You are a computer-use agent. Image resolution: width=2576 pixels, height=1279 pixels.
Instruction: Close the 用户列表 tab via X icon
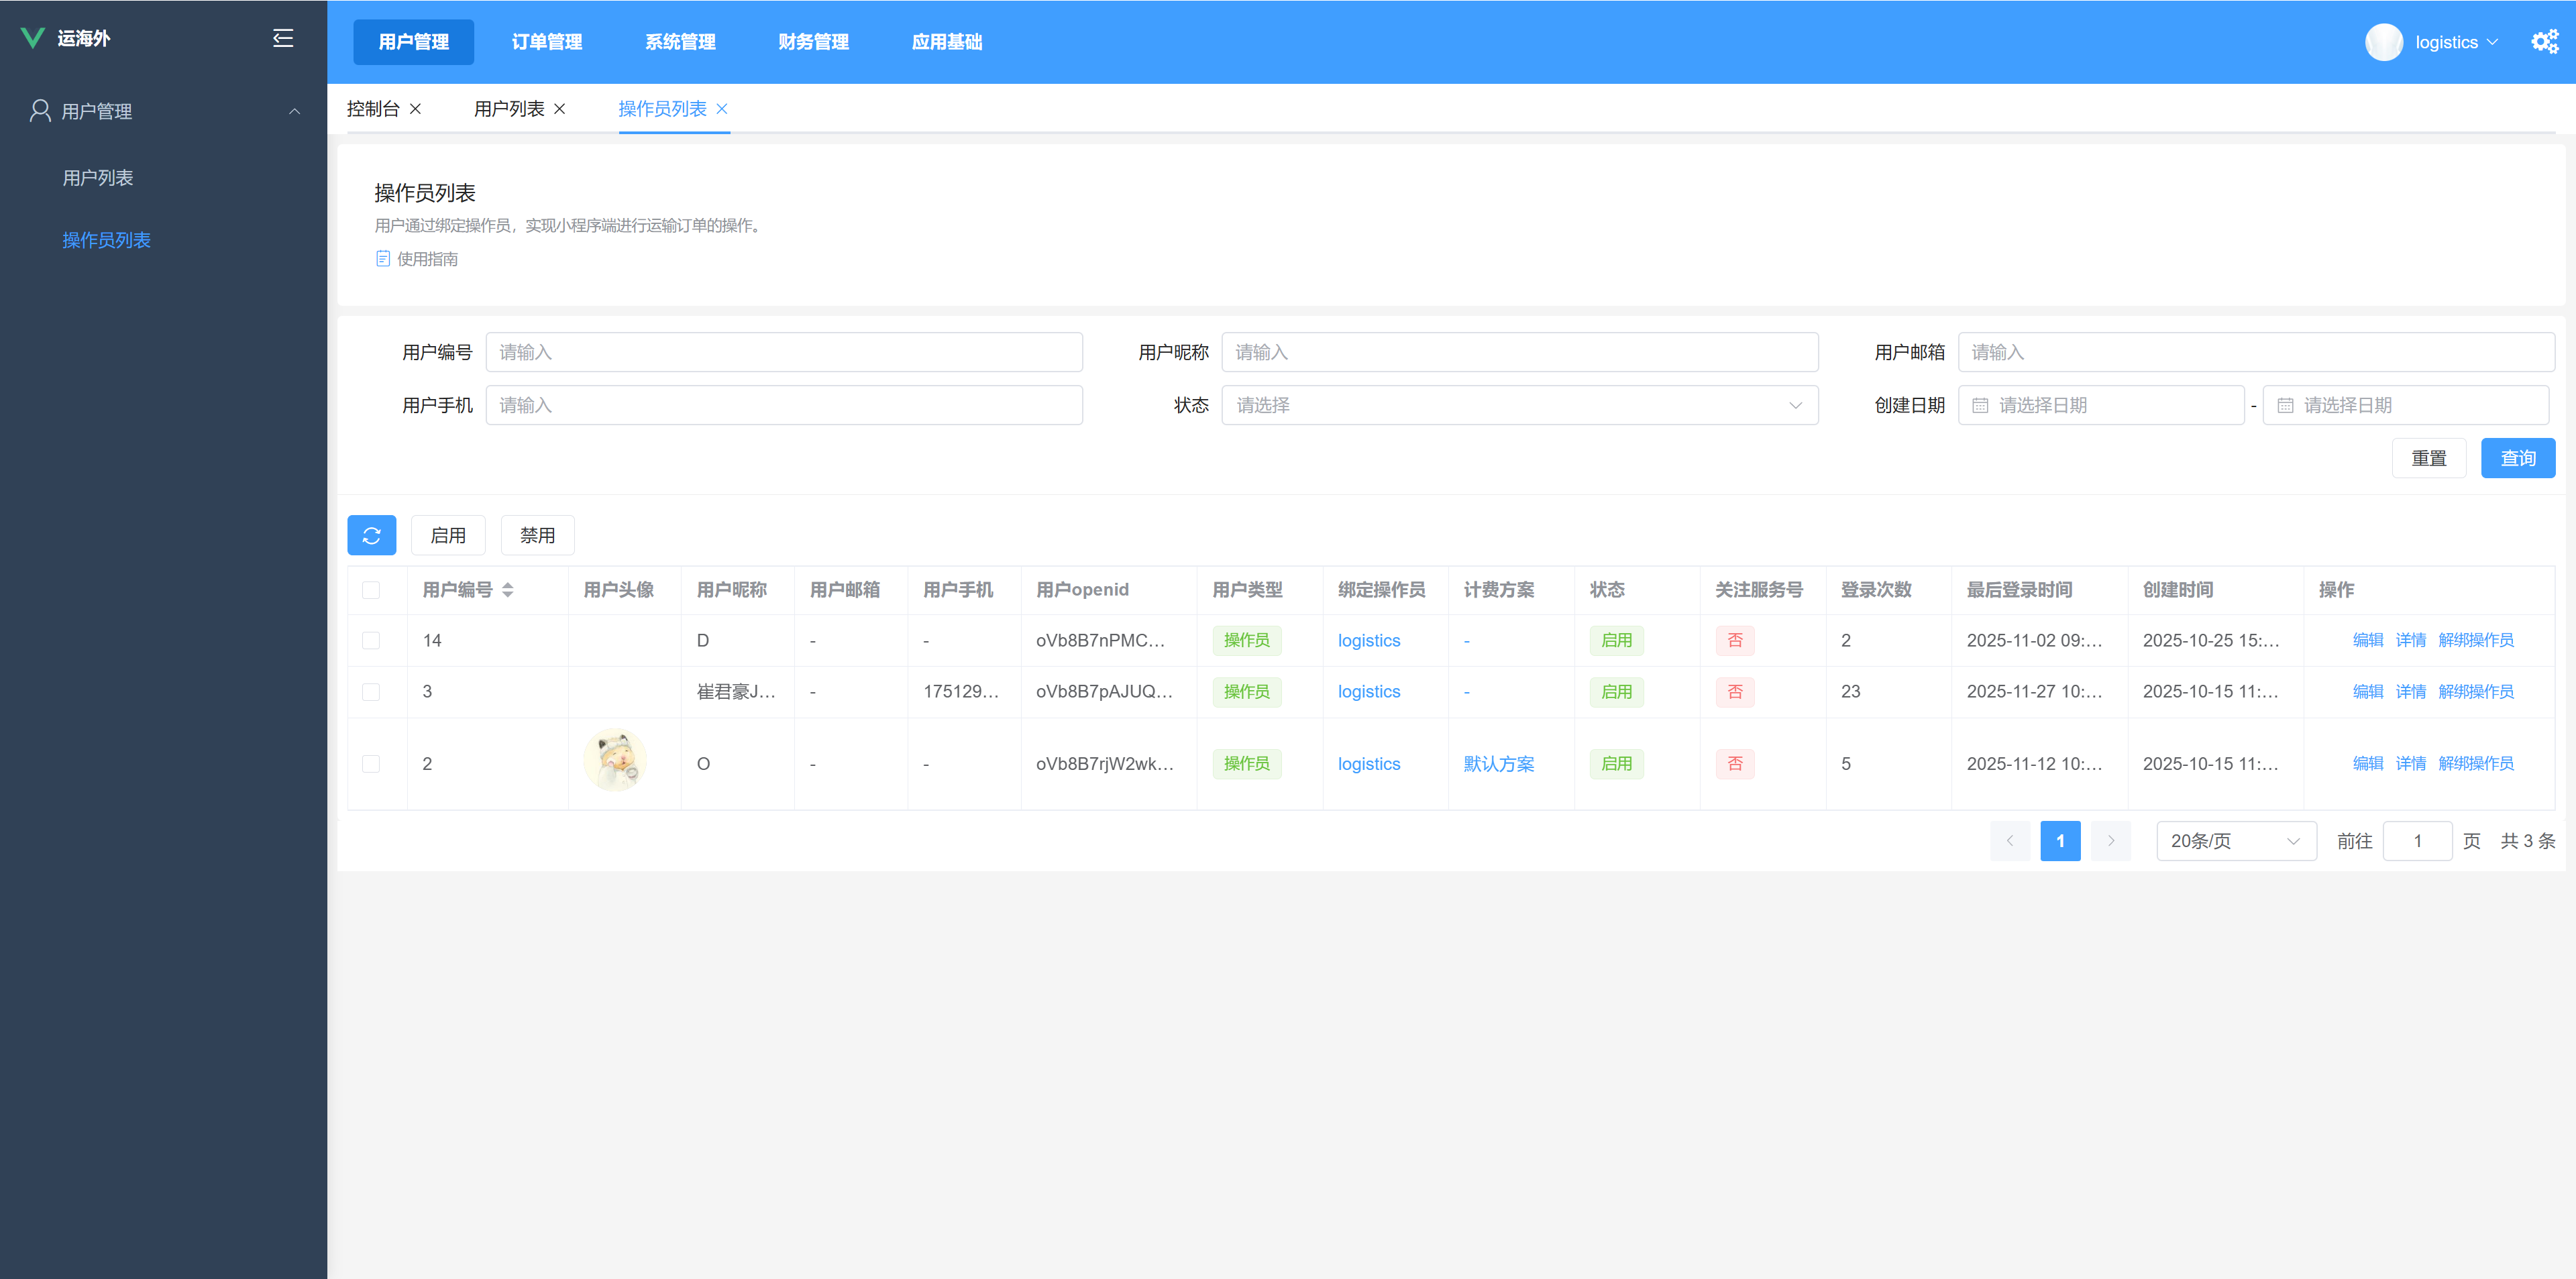point(560,109)
